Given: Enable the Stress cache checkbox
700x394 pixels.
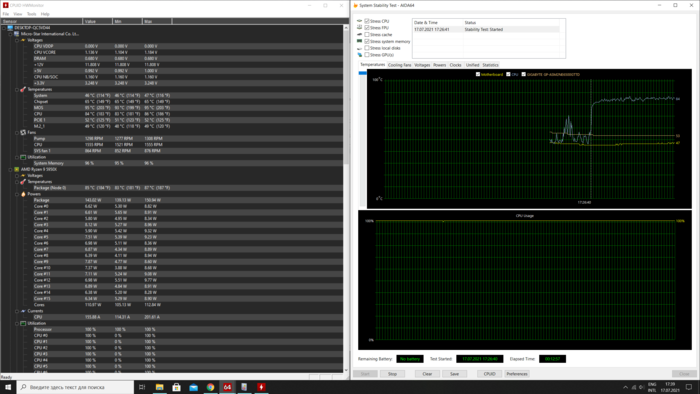Looking at the screenshot, I should tap(367, 34).
